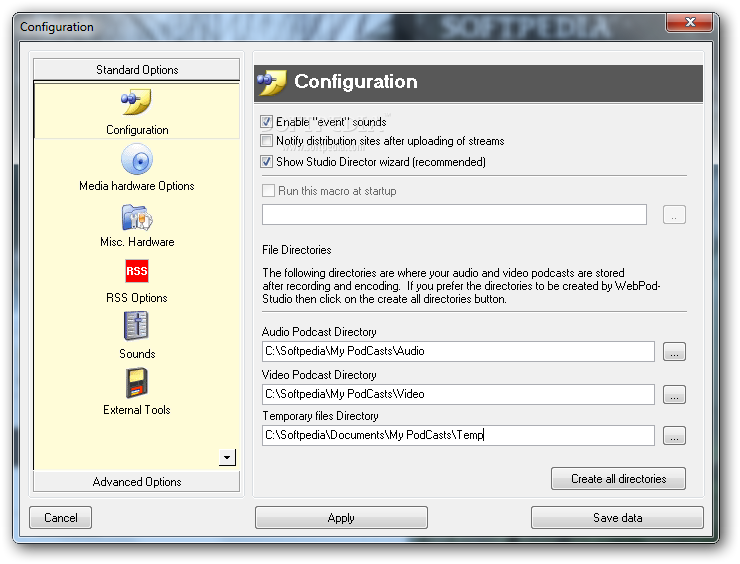Viewport: 740px width, 564px height.
Task: Select the Configuration pushpin icon in sidebar
Action: [136, 101]
